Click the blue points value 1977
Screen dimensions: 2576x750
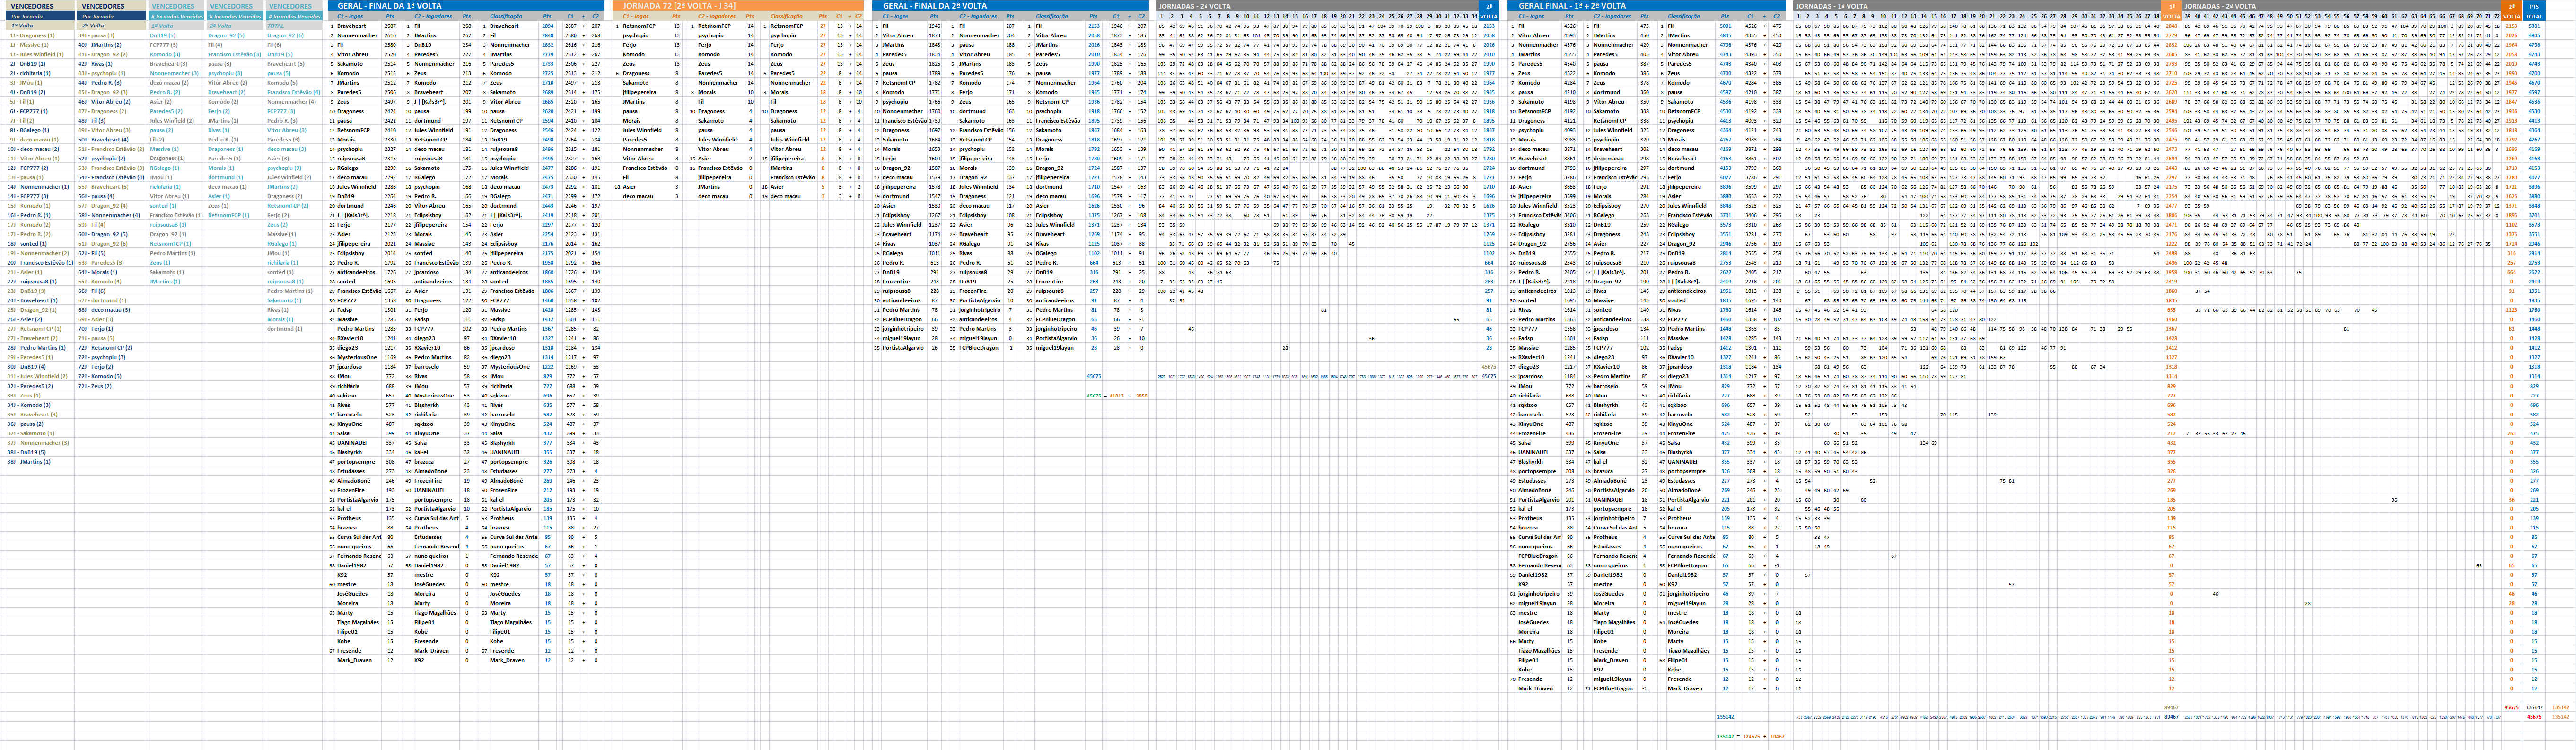tap(1094, 73)
